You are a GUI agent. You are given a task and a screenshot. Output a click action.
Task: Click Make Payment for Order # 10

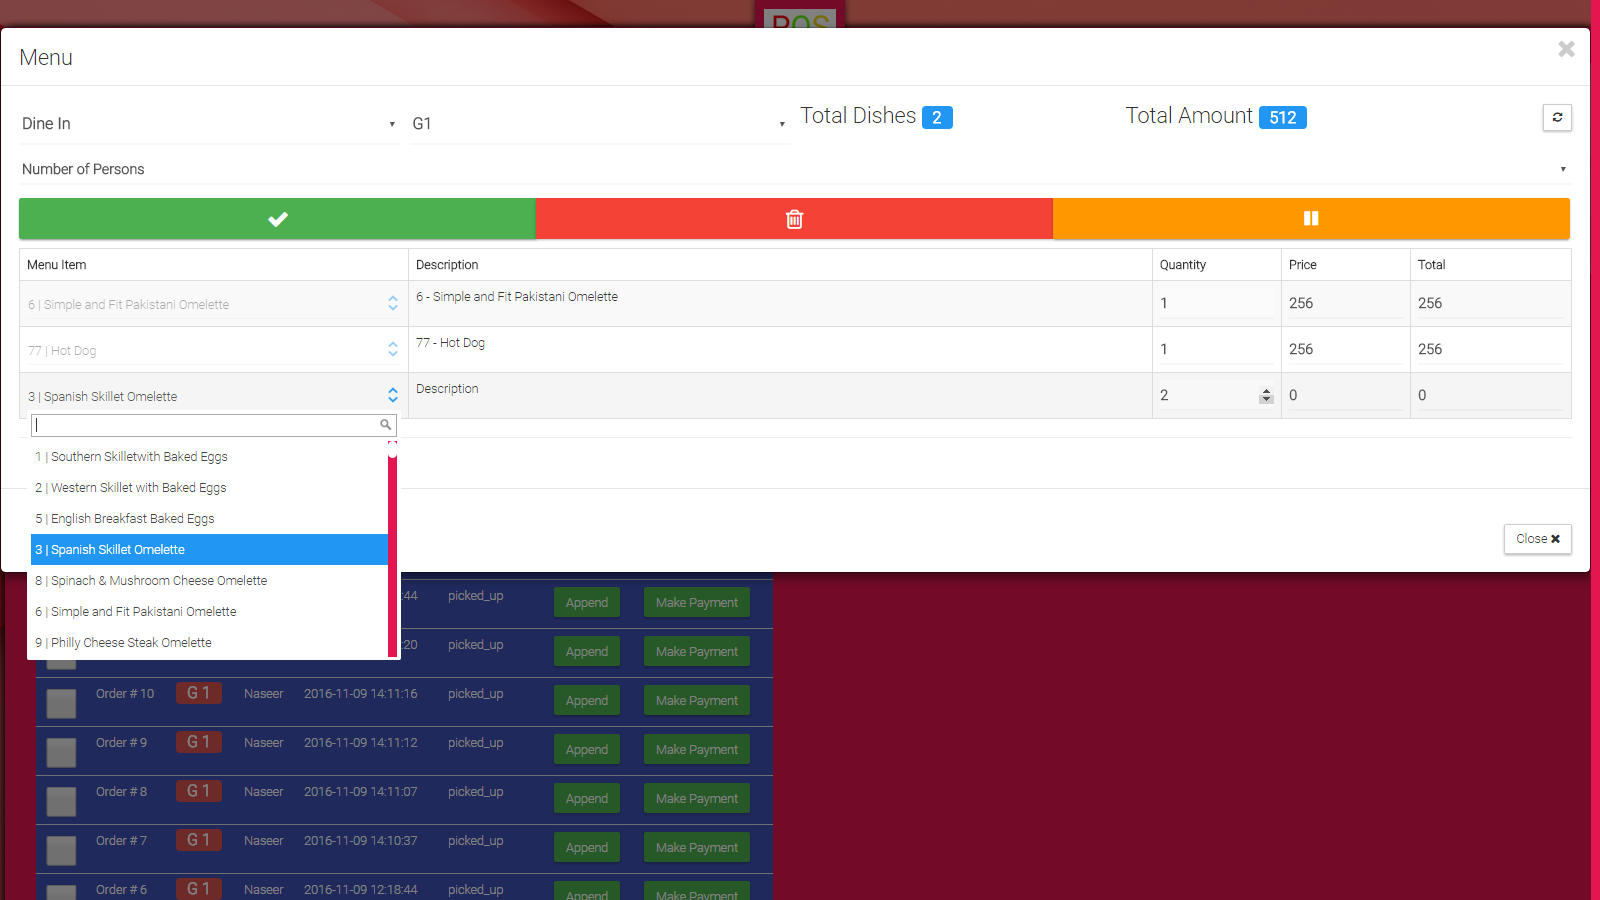696,701
